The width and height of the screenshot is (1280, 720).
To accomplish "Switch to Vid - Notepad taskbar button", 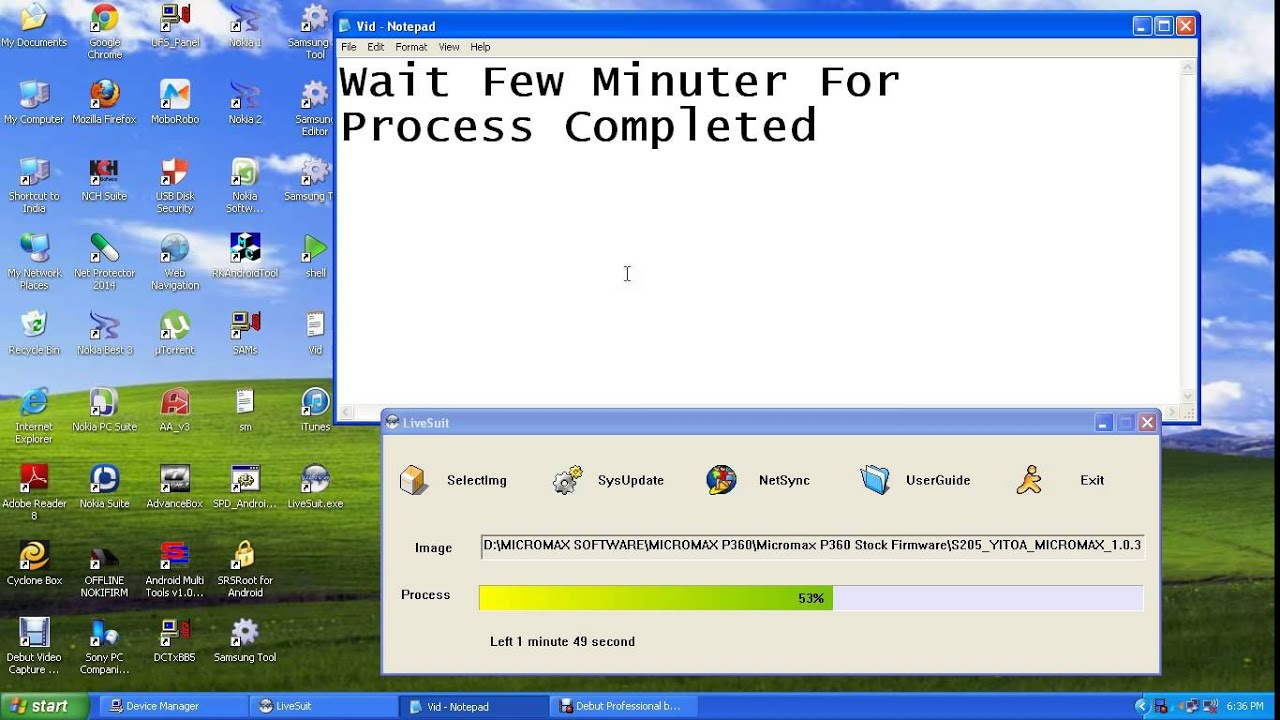I will coord(472,706).
